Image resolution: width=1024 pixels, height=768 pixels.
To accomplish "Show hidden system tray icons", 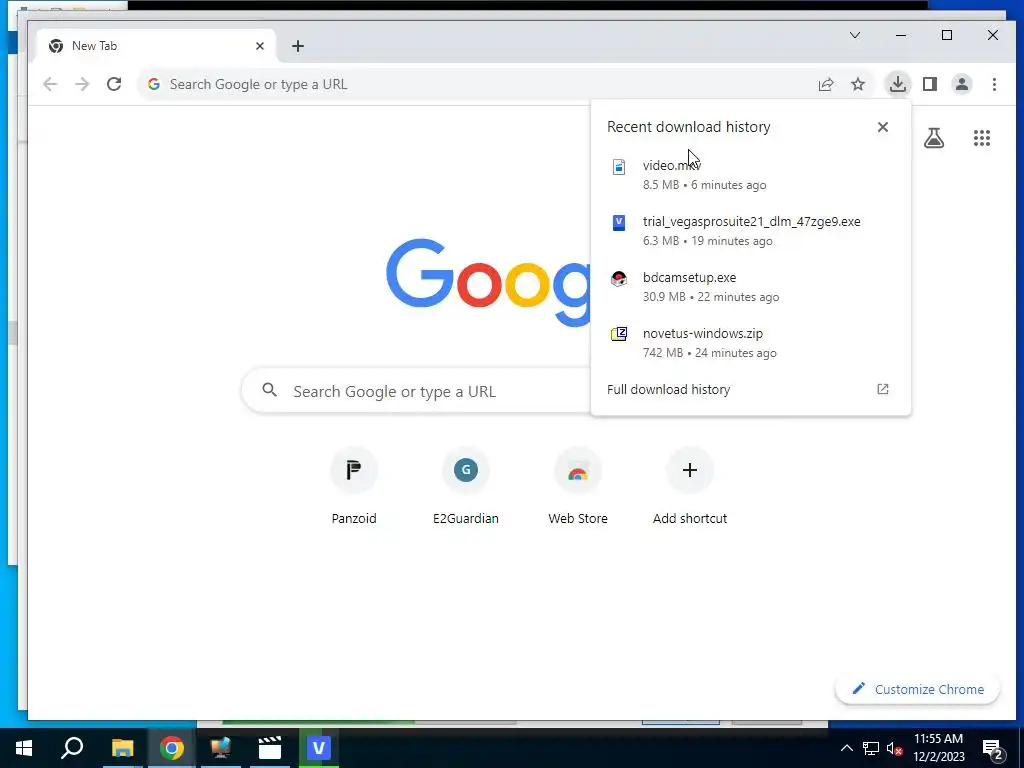I will click(846, 748).
